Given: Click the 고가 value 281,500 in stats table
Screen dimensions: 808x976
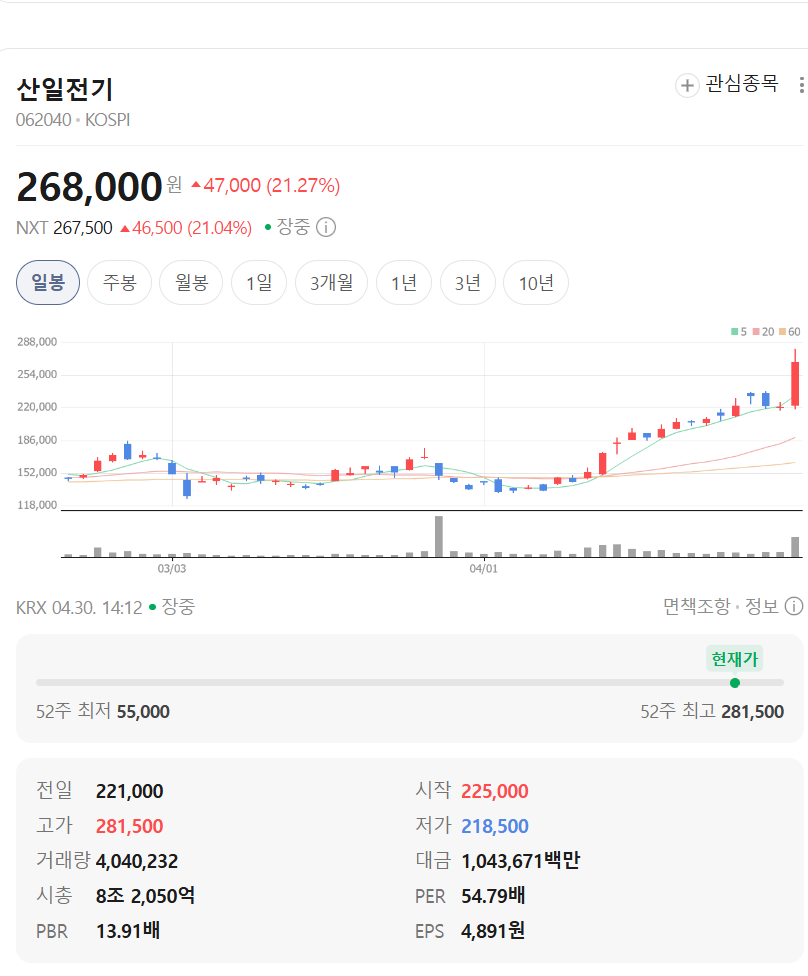Looking at the screenshot, I should coord(129,826).
